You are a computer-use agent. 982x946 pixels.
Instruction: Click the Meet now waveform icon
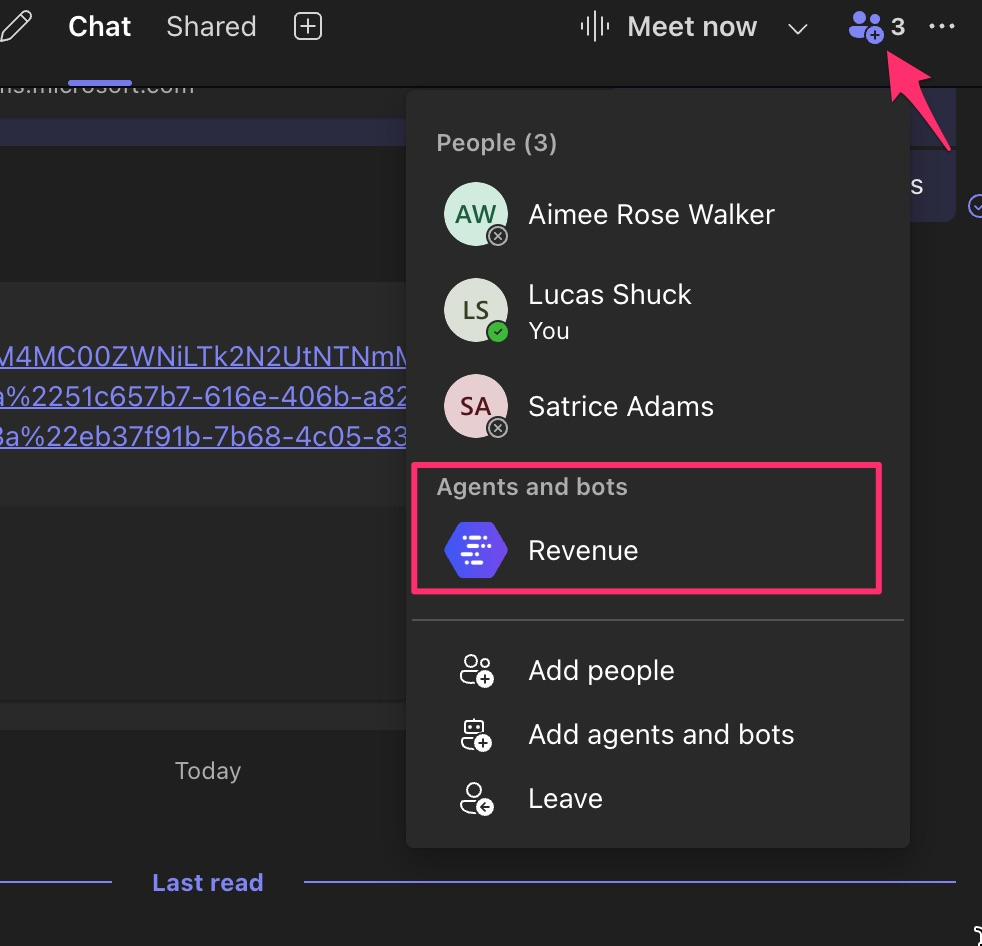click(x=595, y=27)
